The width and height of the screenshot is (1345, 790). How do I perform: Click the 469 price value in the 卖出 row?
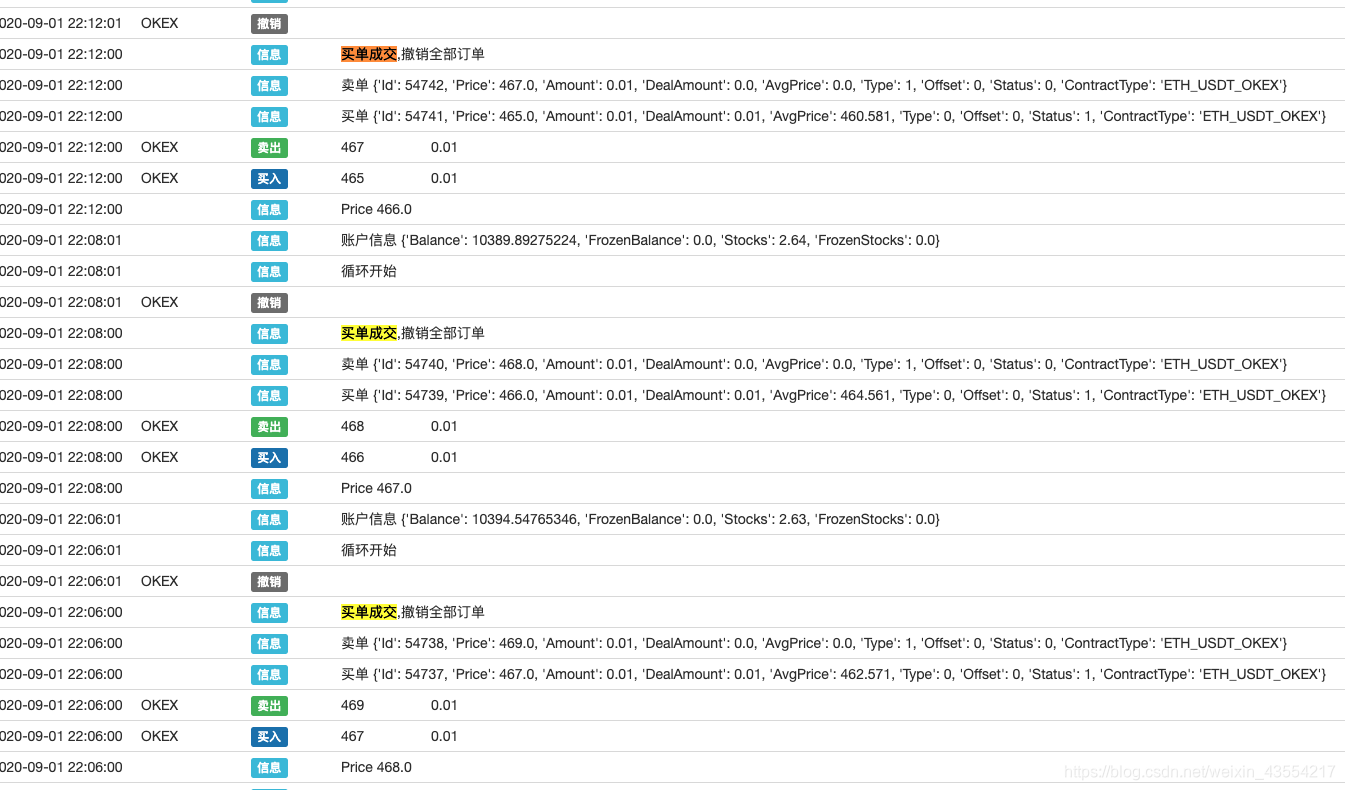(352, 705)
